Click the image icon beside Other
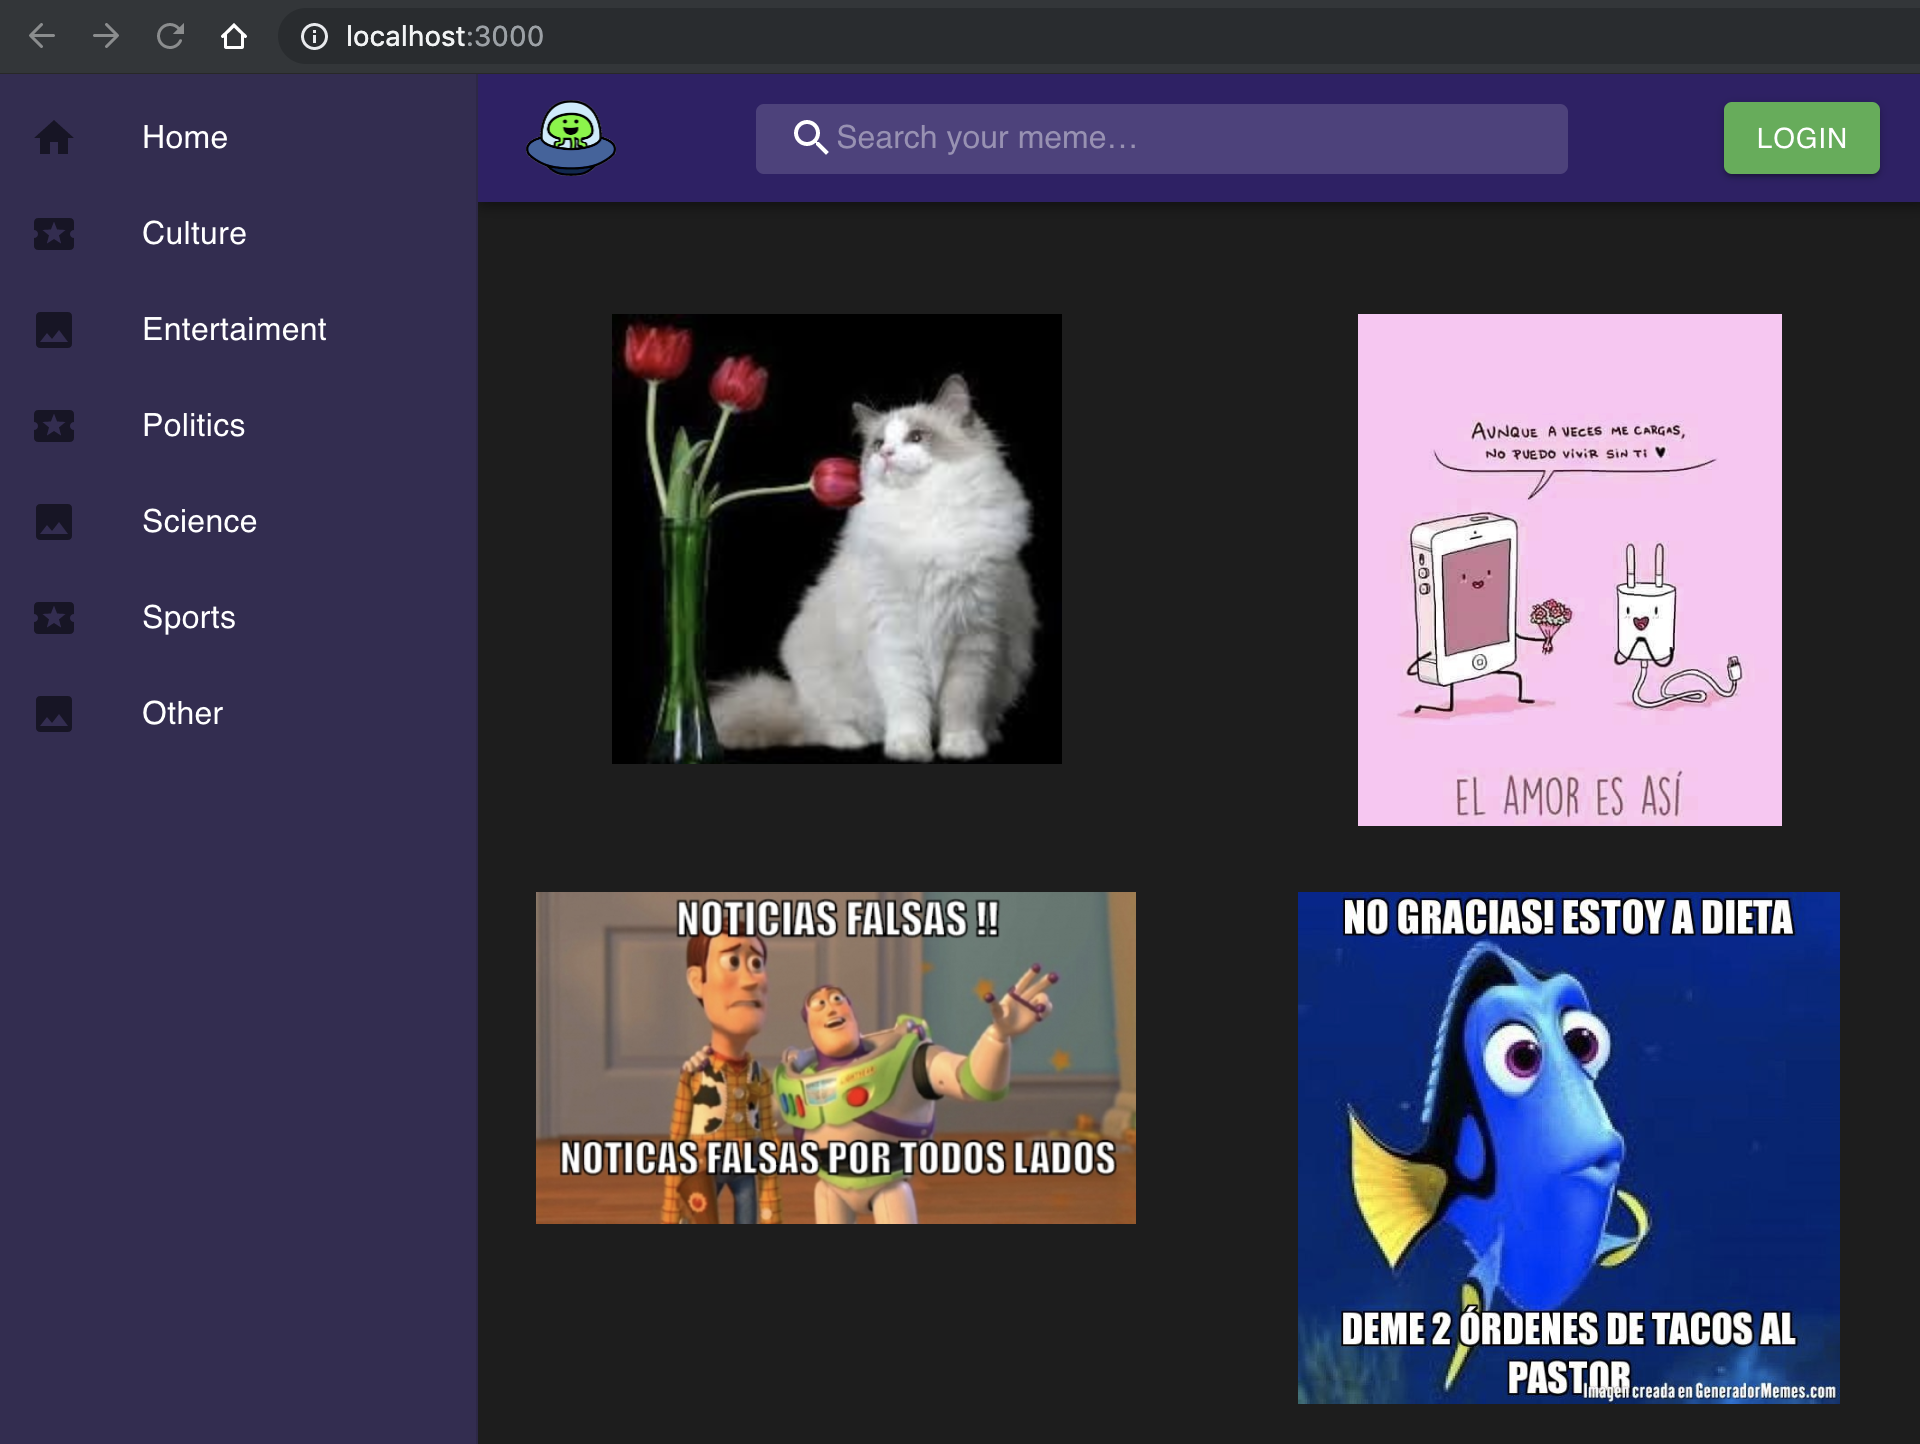The width and height of the screenshot is (1920, 1444). [54, 714]
